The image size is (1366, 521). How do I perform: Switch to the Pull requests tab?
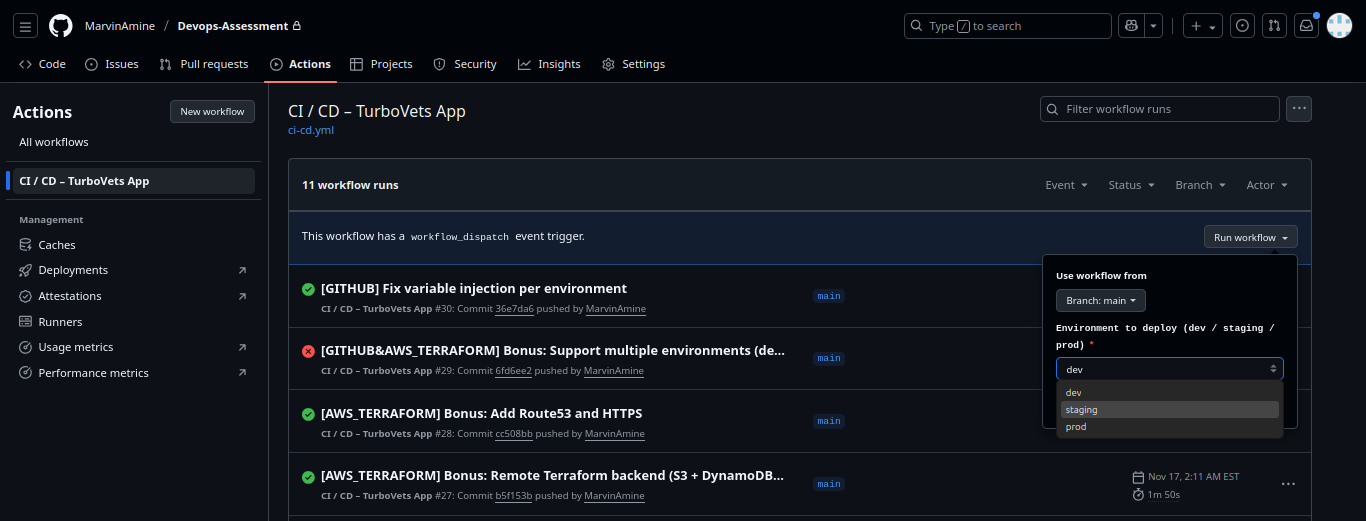coord(204,64)
